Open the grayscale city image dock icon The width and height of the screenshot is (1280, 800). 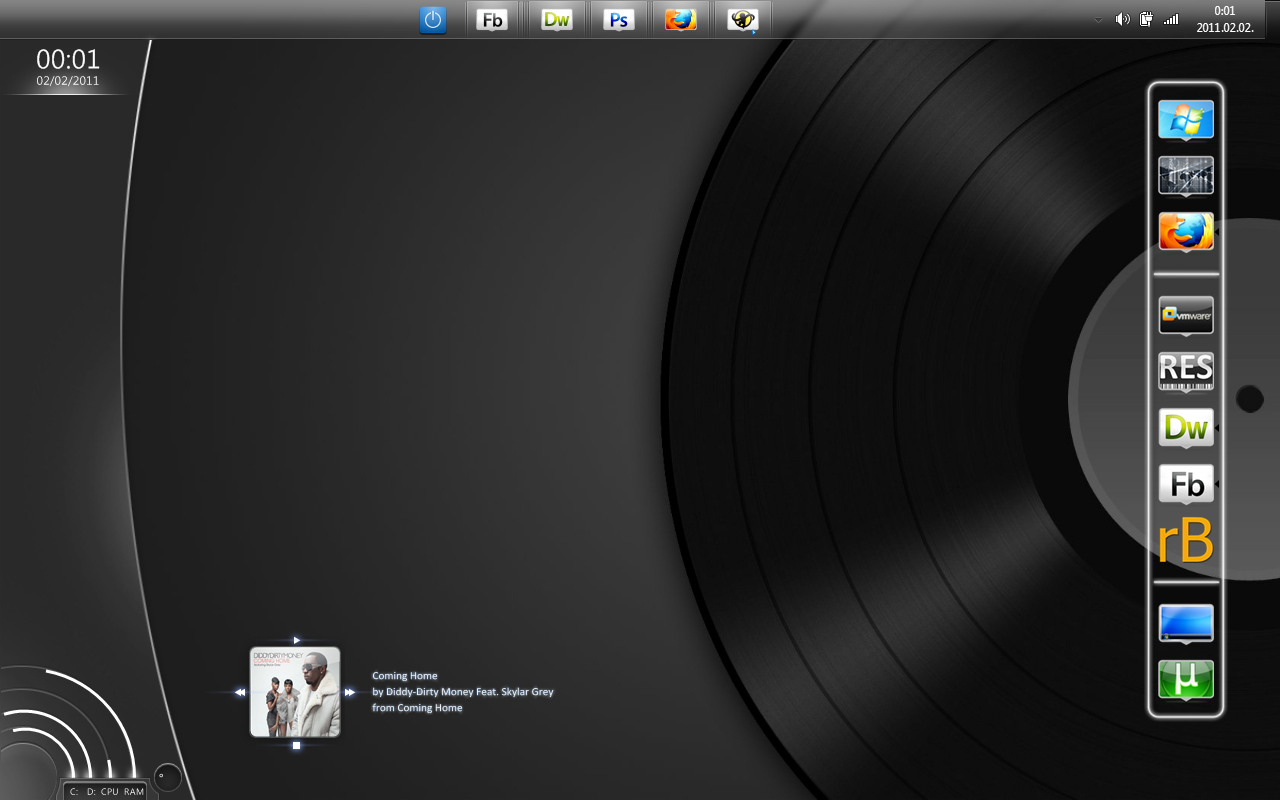[1186, 175]
